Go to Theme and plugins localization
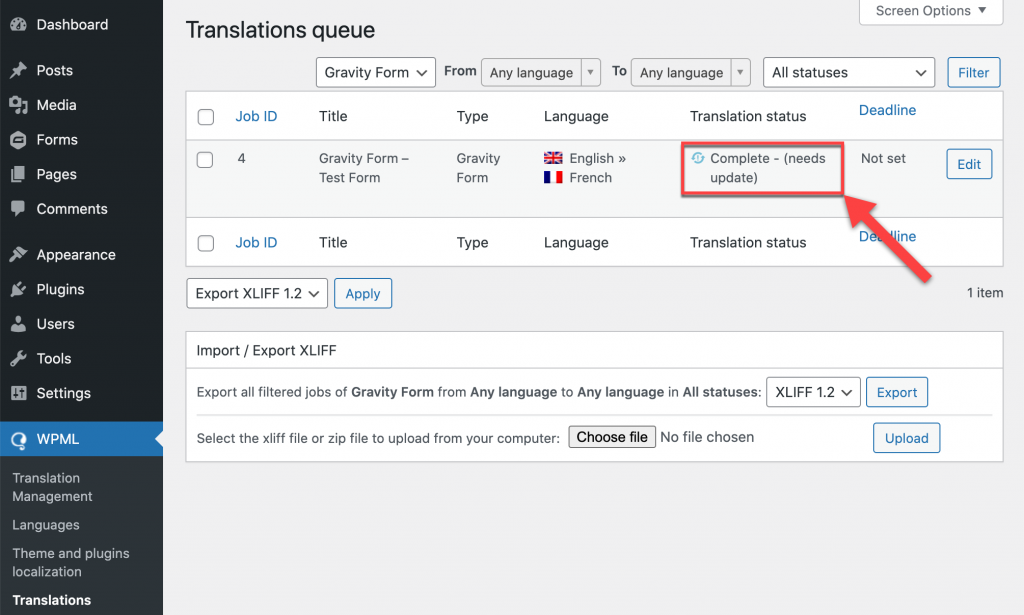The image size is (1024, 615). point(71,562)
